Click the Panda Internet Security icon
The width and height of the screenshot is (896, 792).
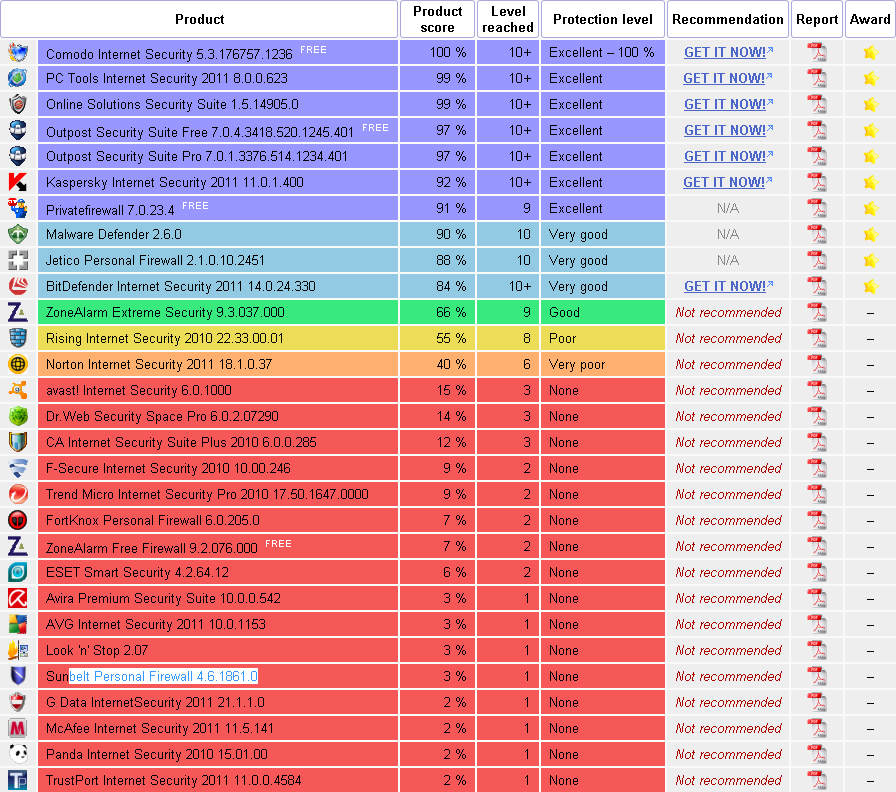(18, 754)
